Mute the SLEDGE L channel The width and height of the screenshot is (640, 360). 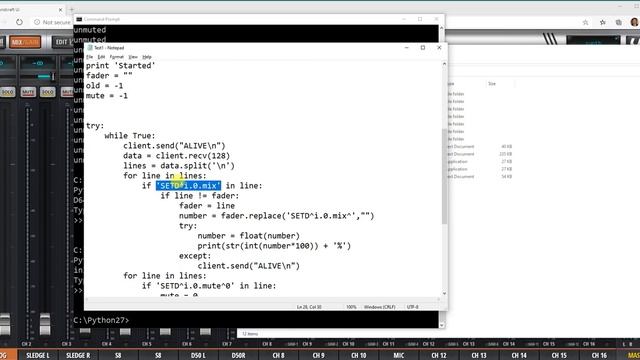coord(28,92)
